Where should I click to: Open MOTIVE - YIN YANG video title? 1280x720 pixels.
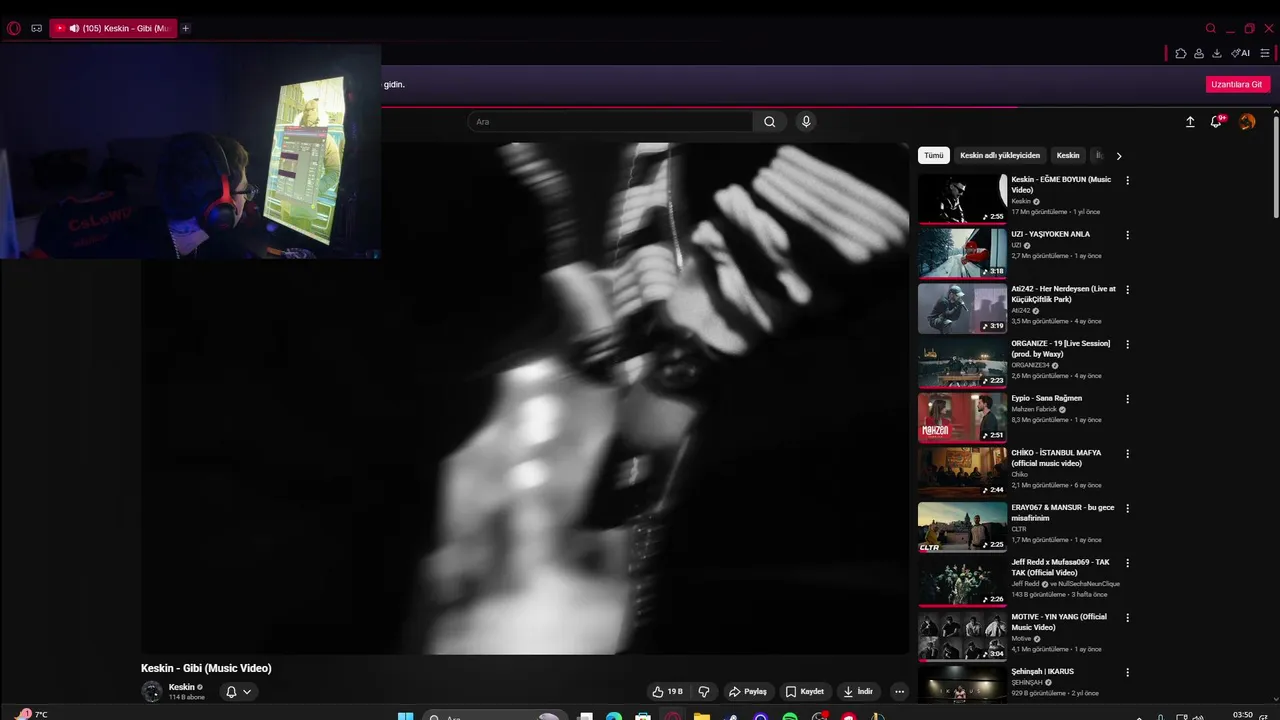click(x=1059, y=622)
